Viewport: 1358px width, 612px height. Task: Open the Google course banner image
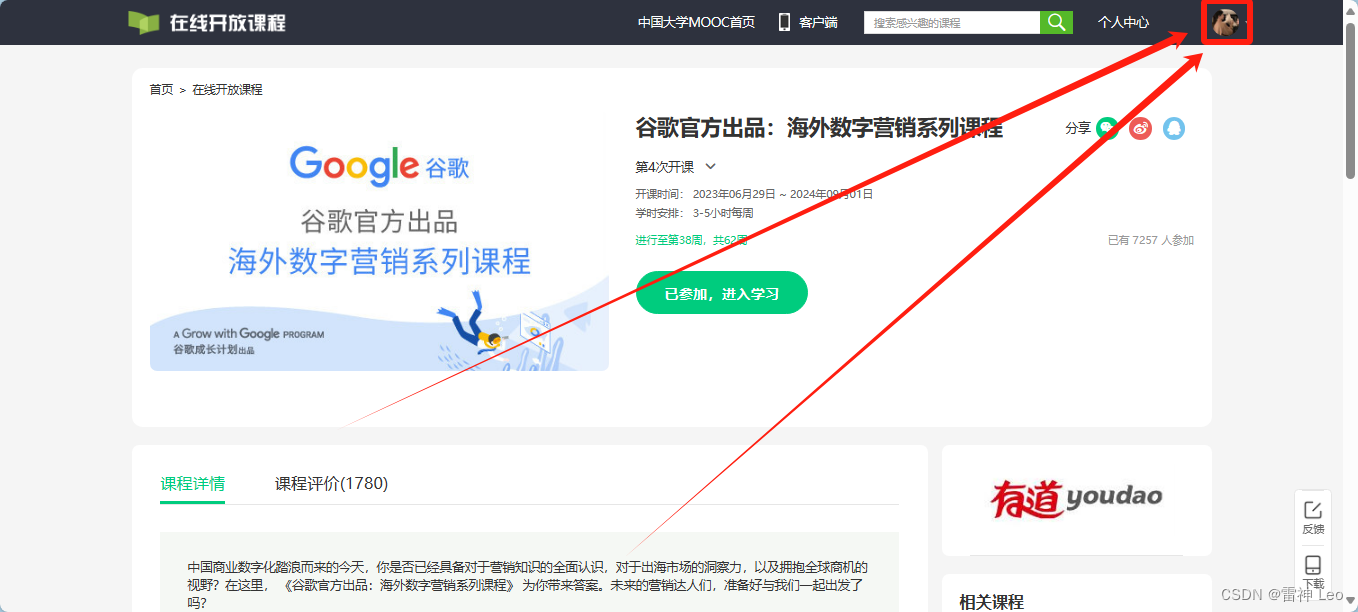379,243
